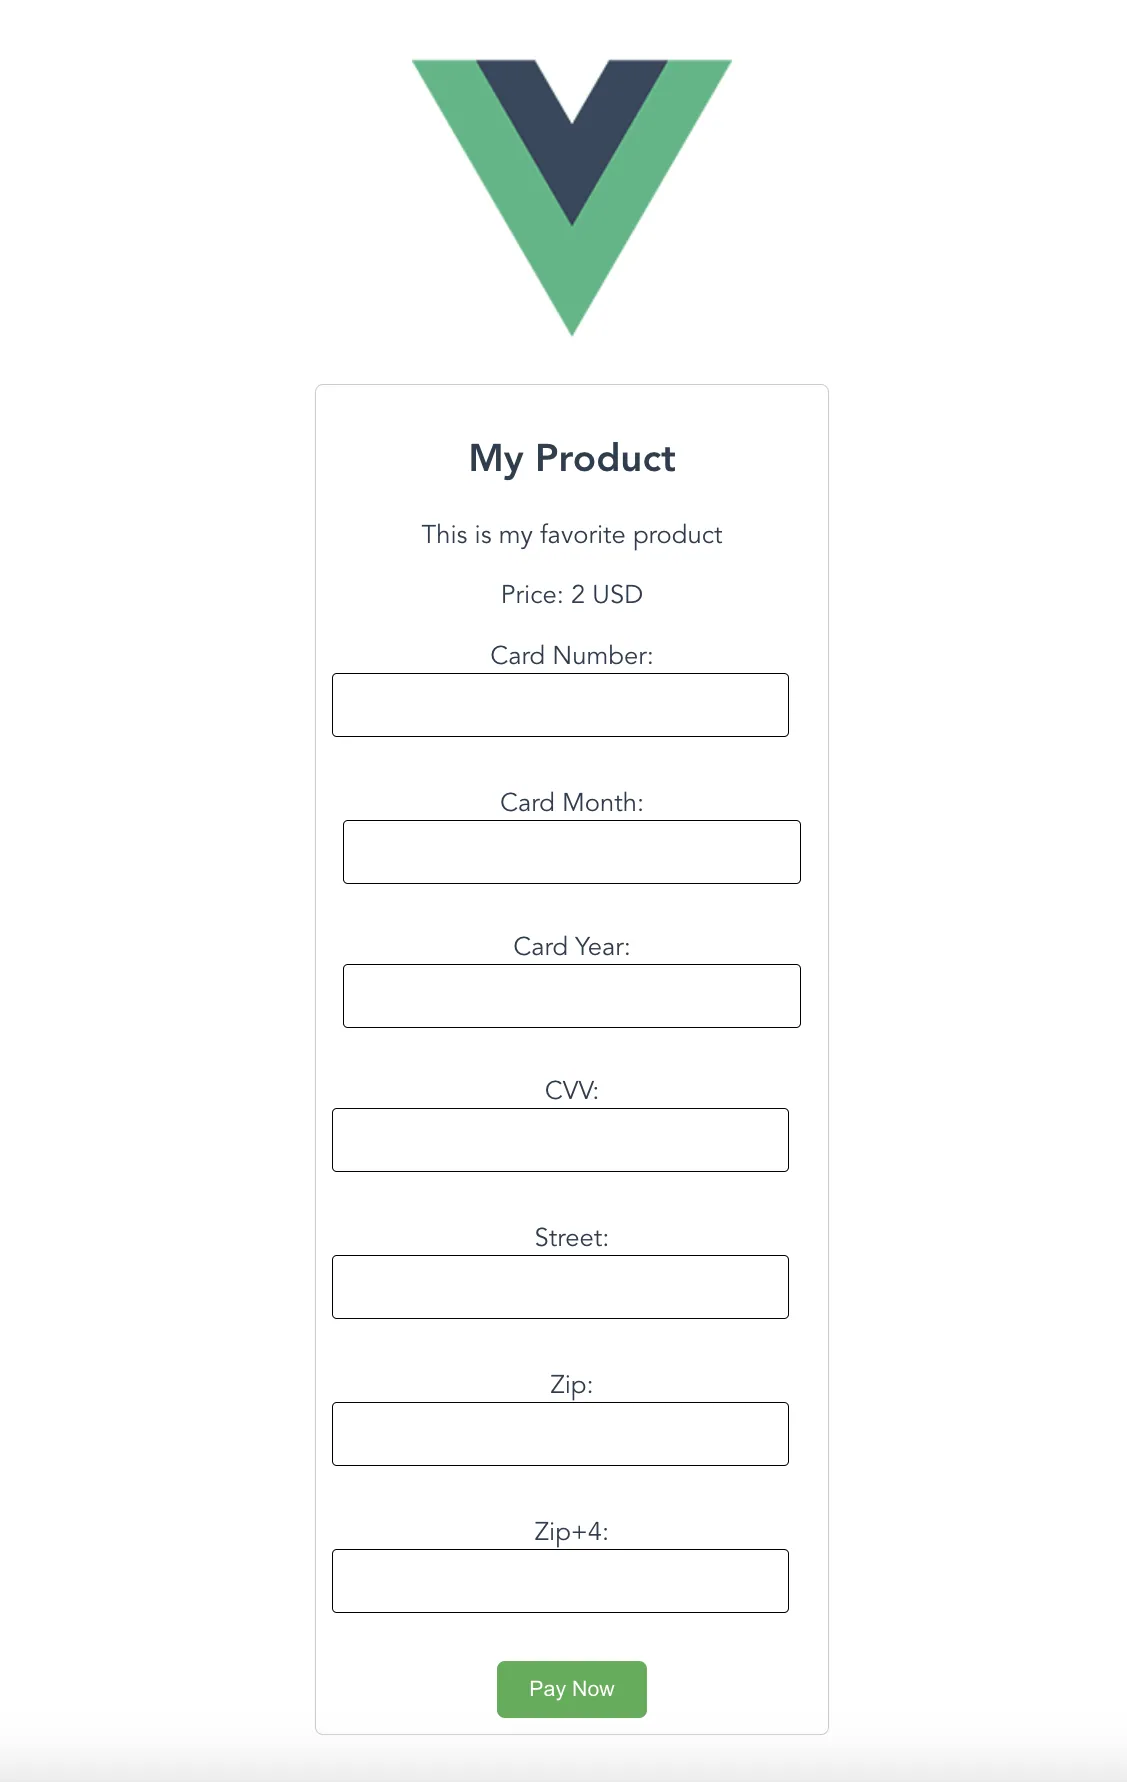This screenshot has width=1127, height=1782.
Task: Focus the Street address input
Action: [560, 1287]
